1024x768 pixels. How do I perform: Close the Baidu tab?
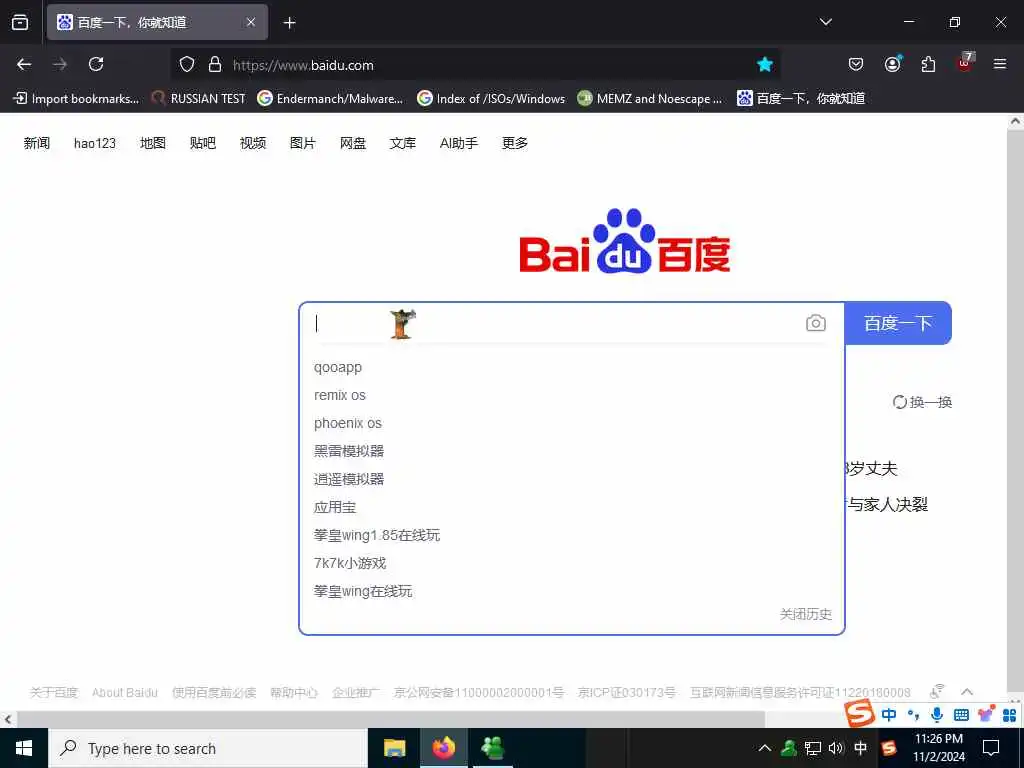[x=251, y=22]
